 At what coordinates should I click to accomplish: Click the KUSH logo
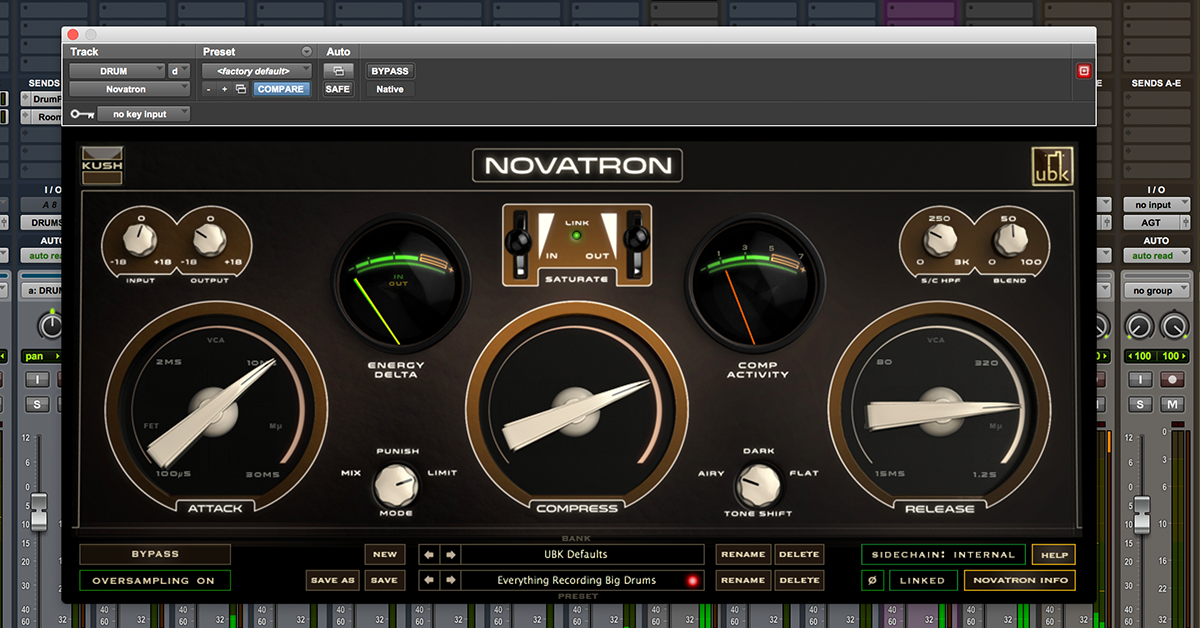pyautogui.click(x=102, y=166)
